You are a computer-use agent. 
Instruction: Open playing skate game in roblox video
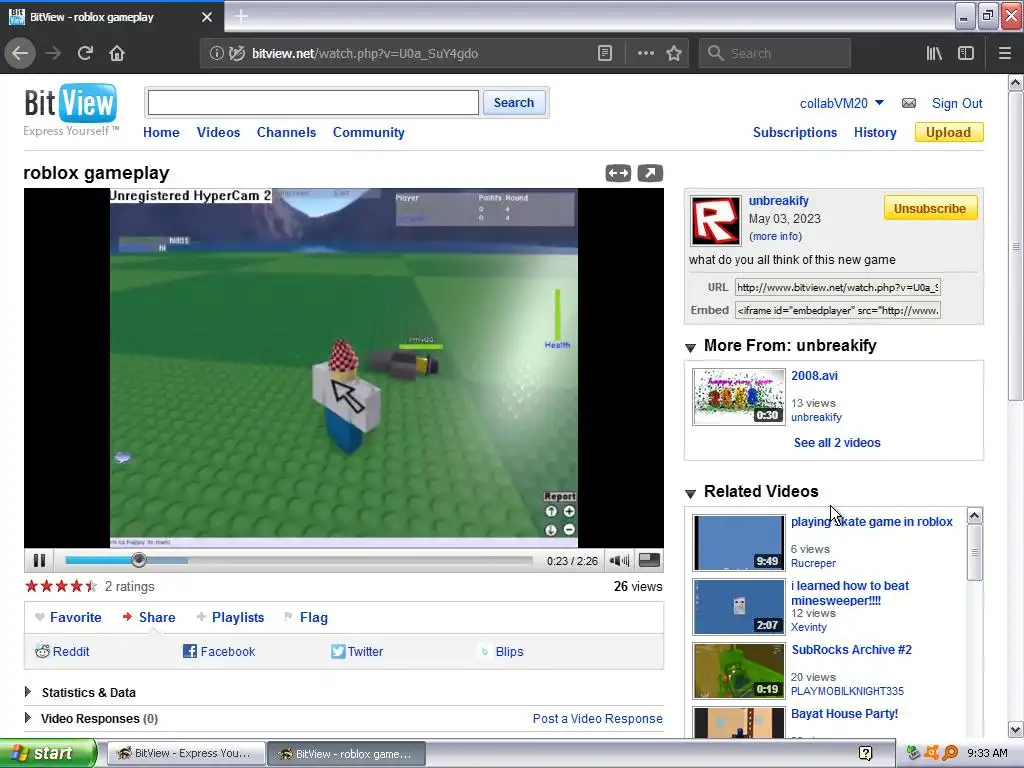871,522
